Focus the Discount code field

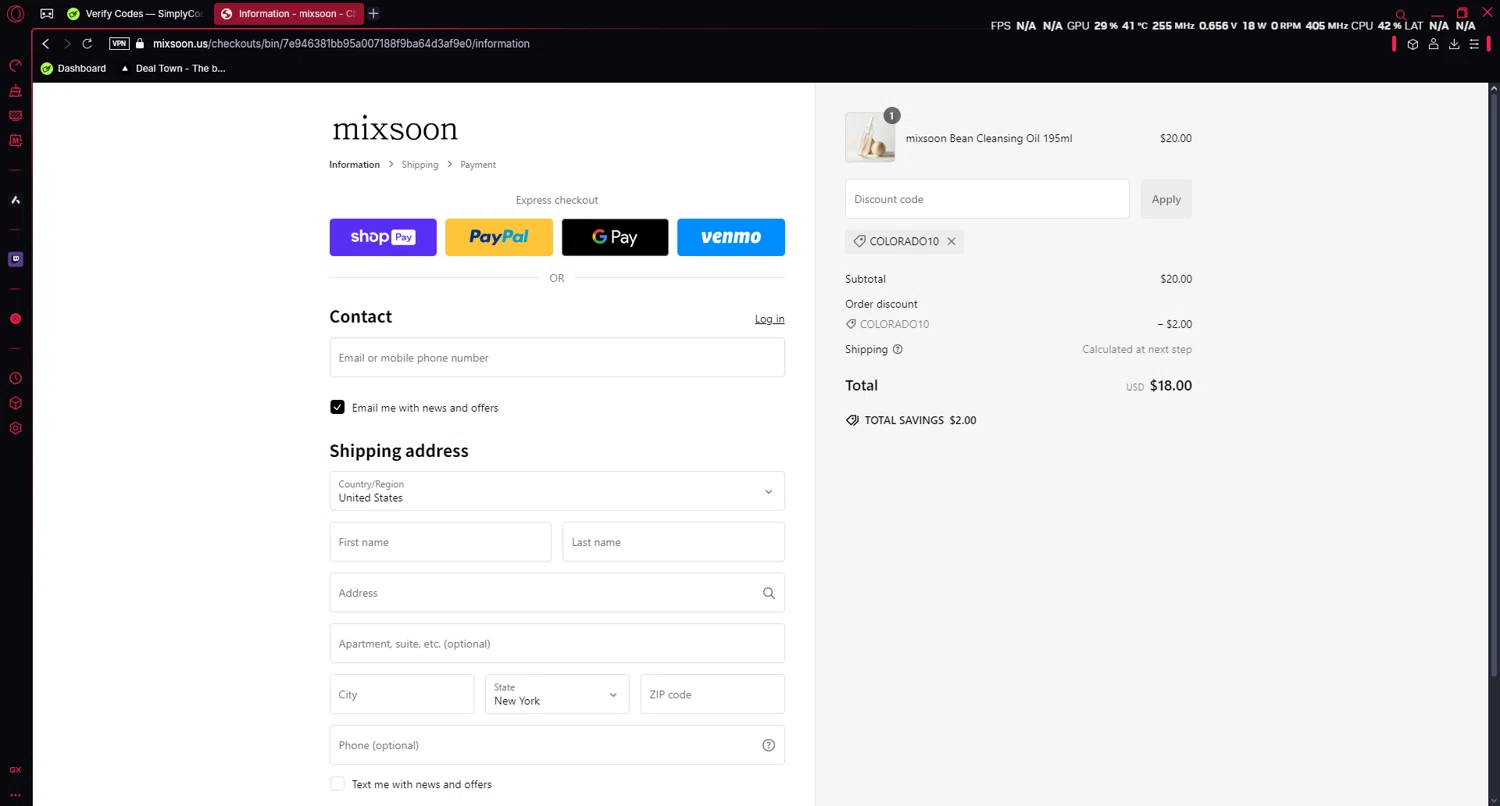[x=987, y=199]
